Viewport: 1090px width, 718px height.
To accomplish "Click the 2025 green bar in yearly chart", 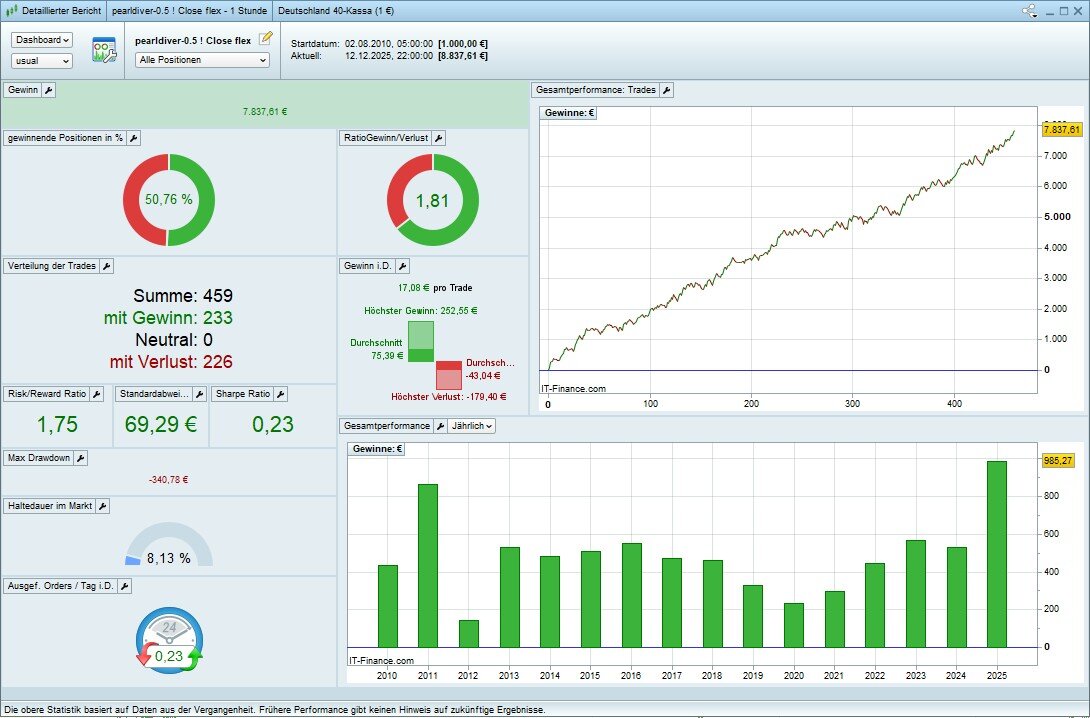I will [x=996, y=553].
